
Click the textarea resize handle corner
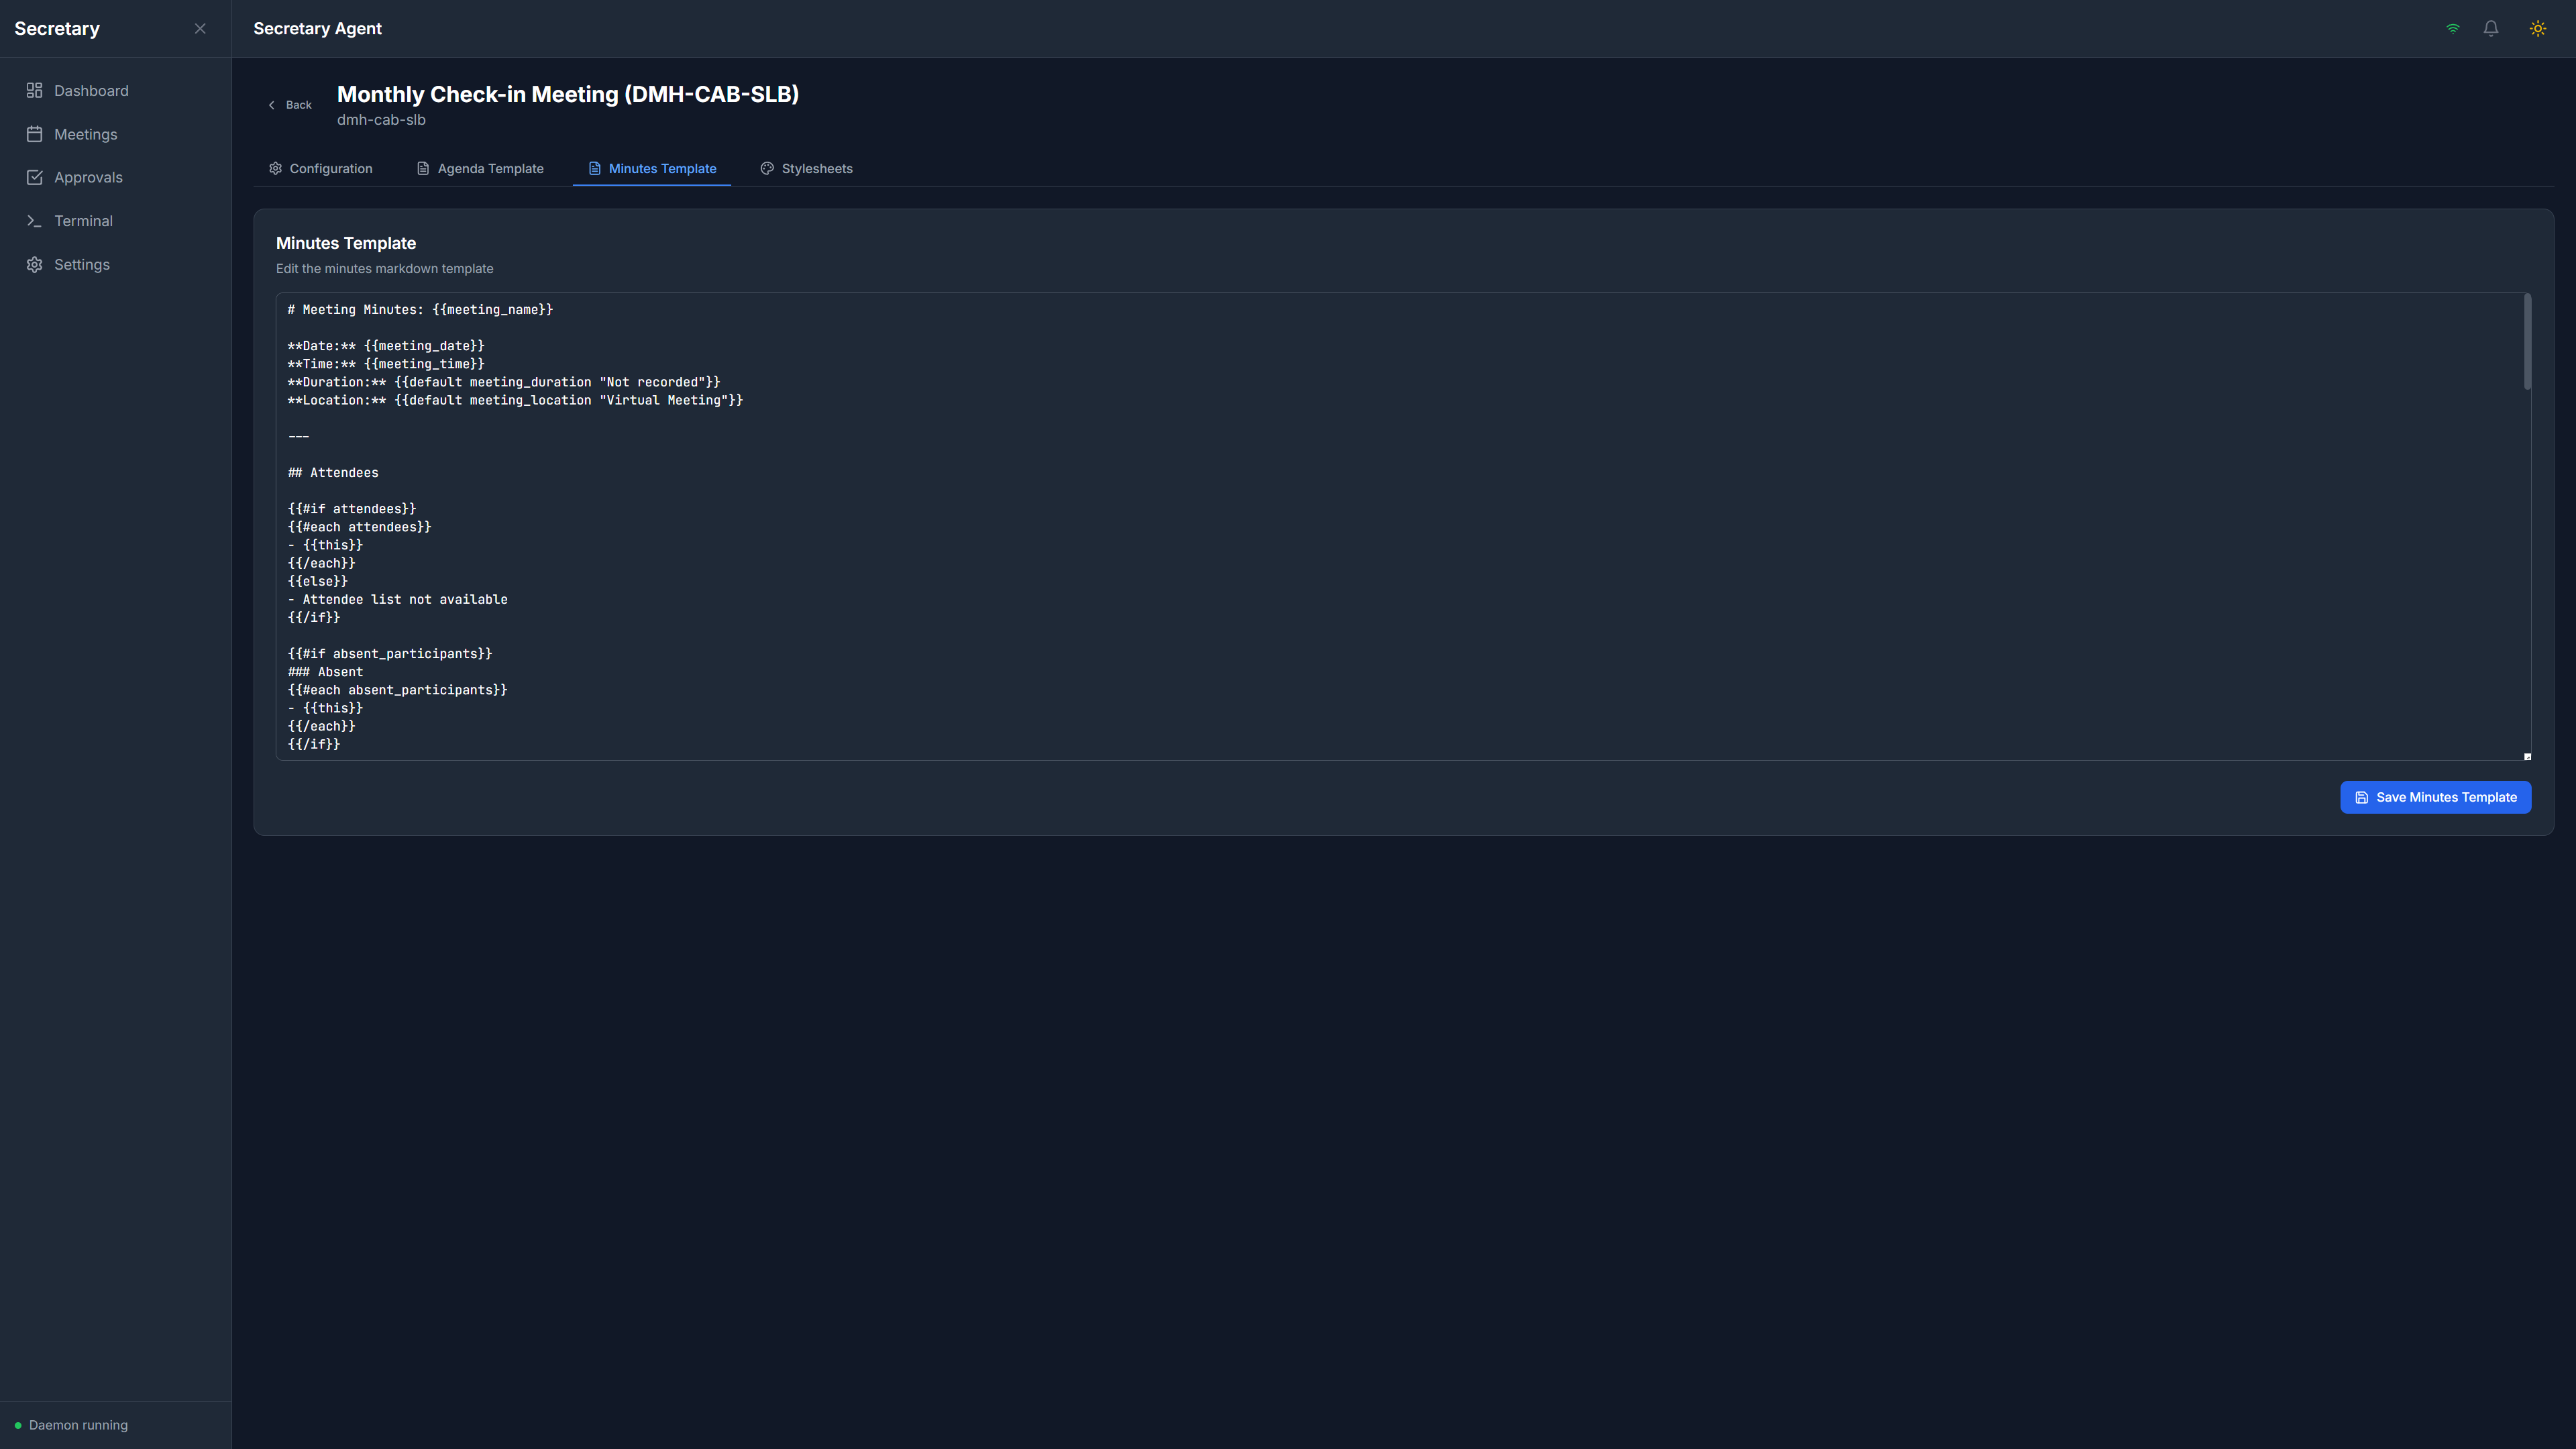2527,756
